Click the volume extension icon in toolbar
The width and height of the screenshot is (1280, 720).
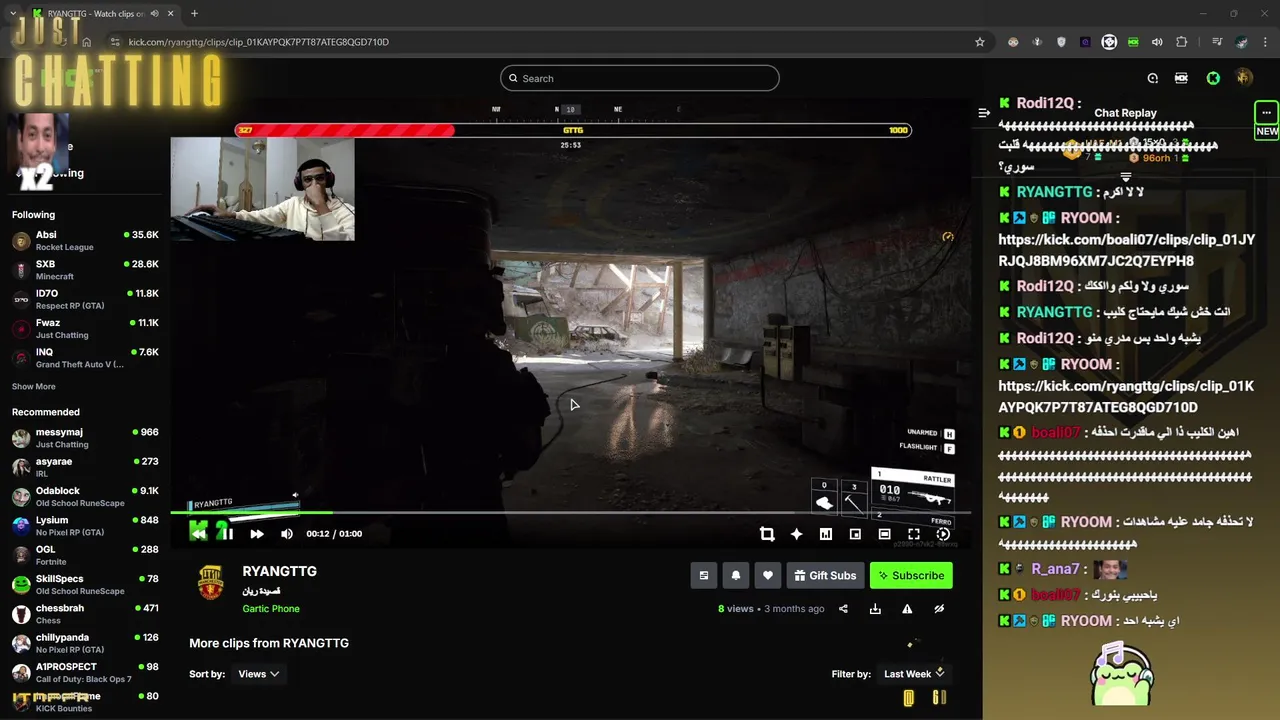tap(1157, 42)
